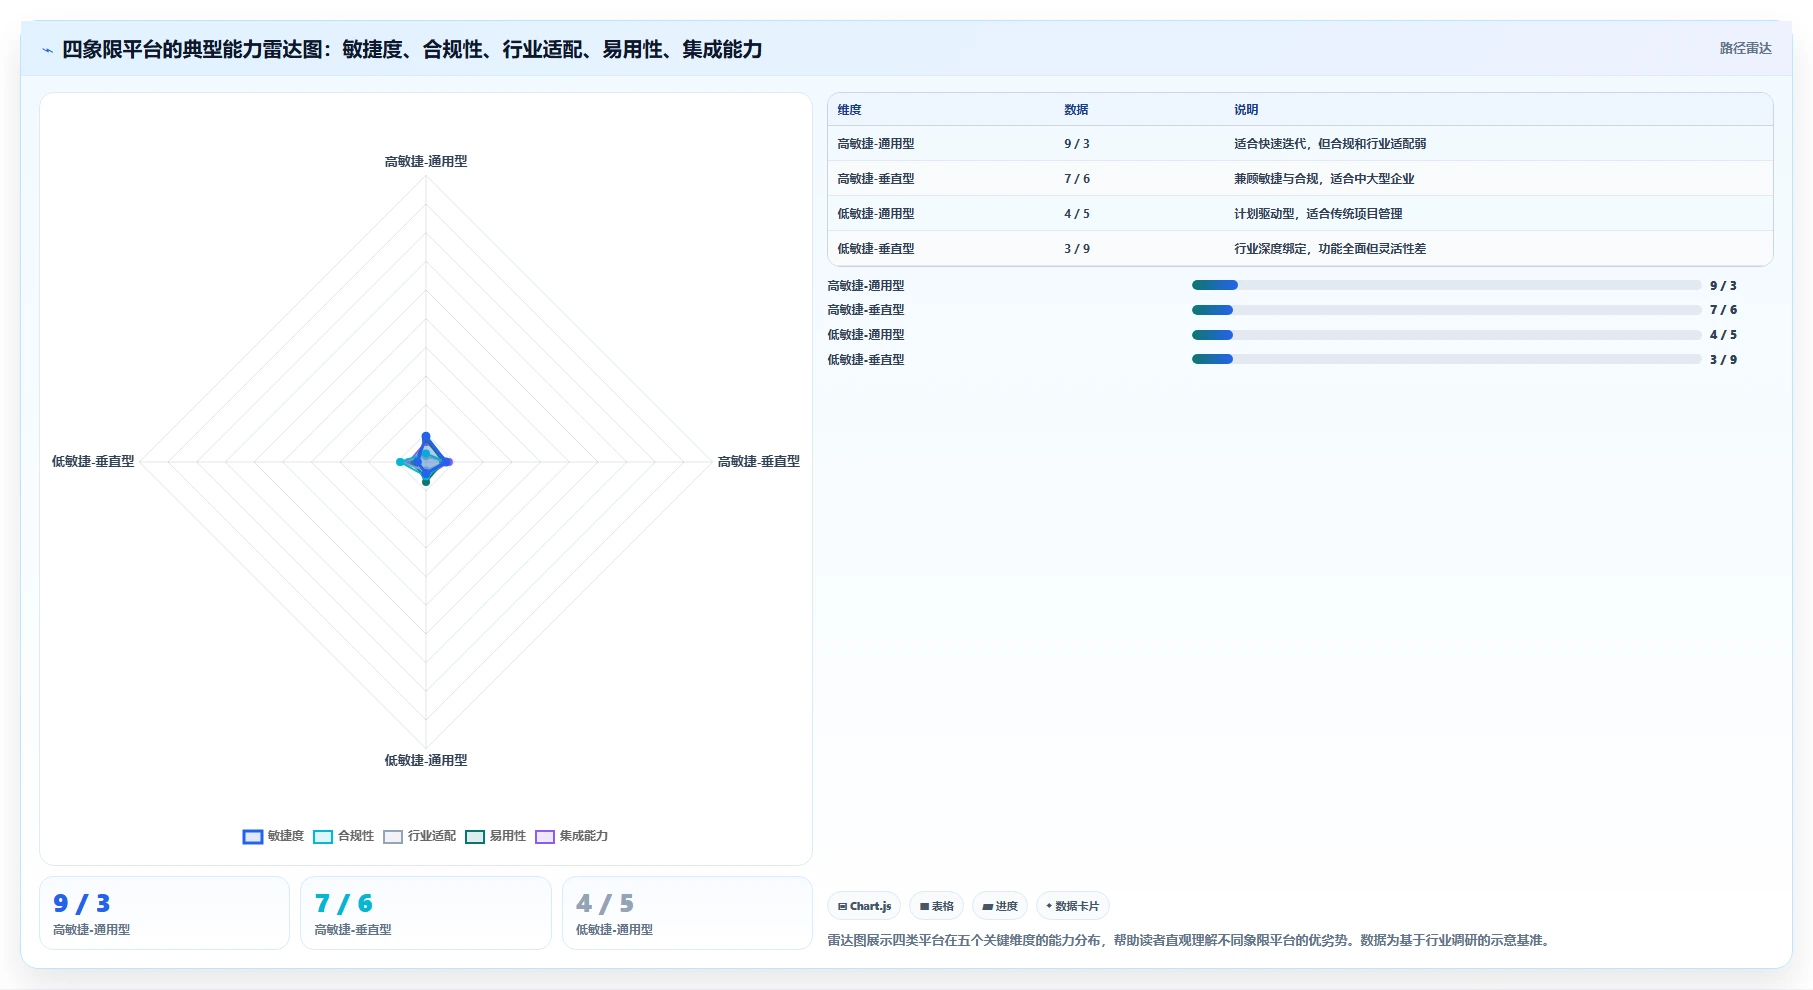Click radar axis label 高敏捷-垂直型 at right

click(759, 462)
